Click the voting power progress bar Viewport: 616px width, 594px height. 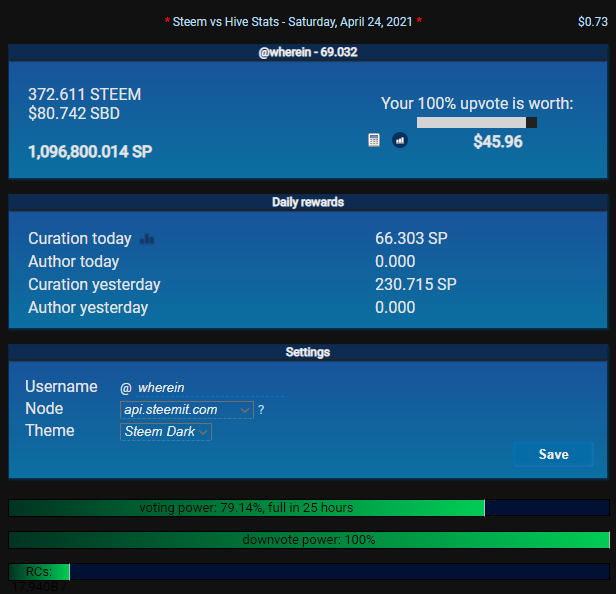tap(308, 508)
